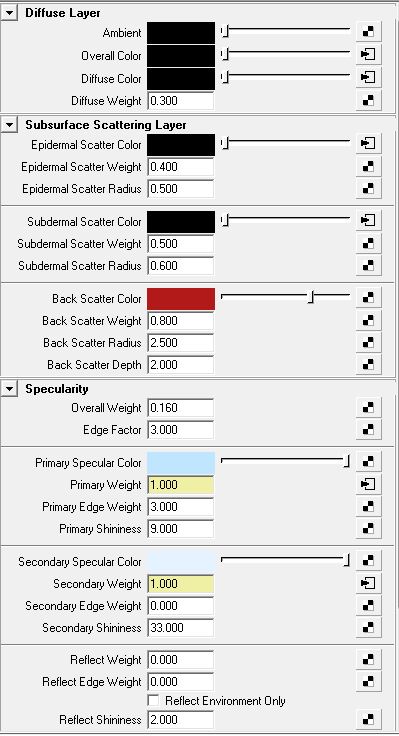399x736 pixels.
Task: Click the map button beside Reflect Shininess
Action: (368, 719)
